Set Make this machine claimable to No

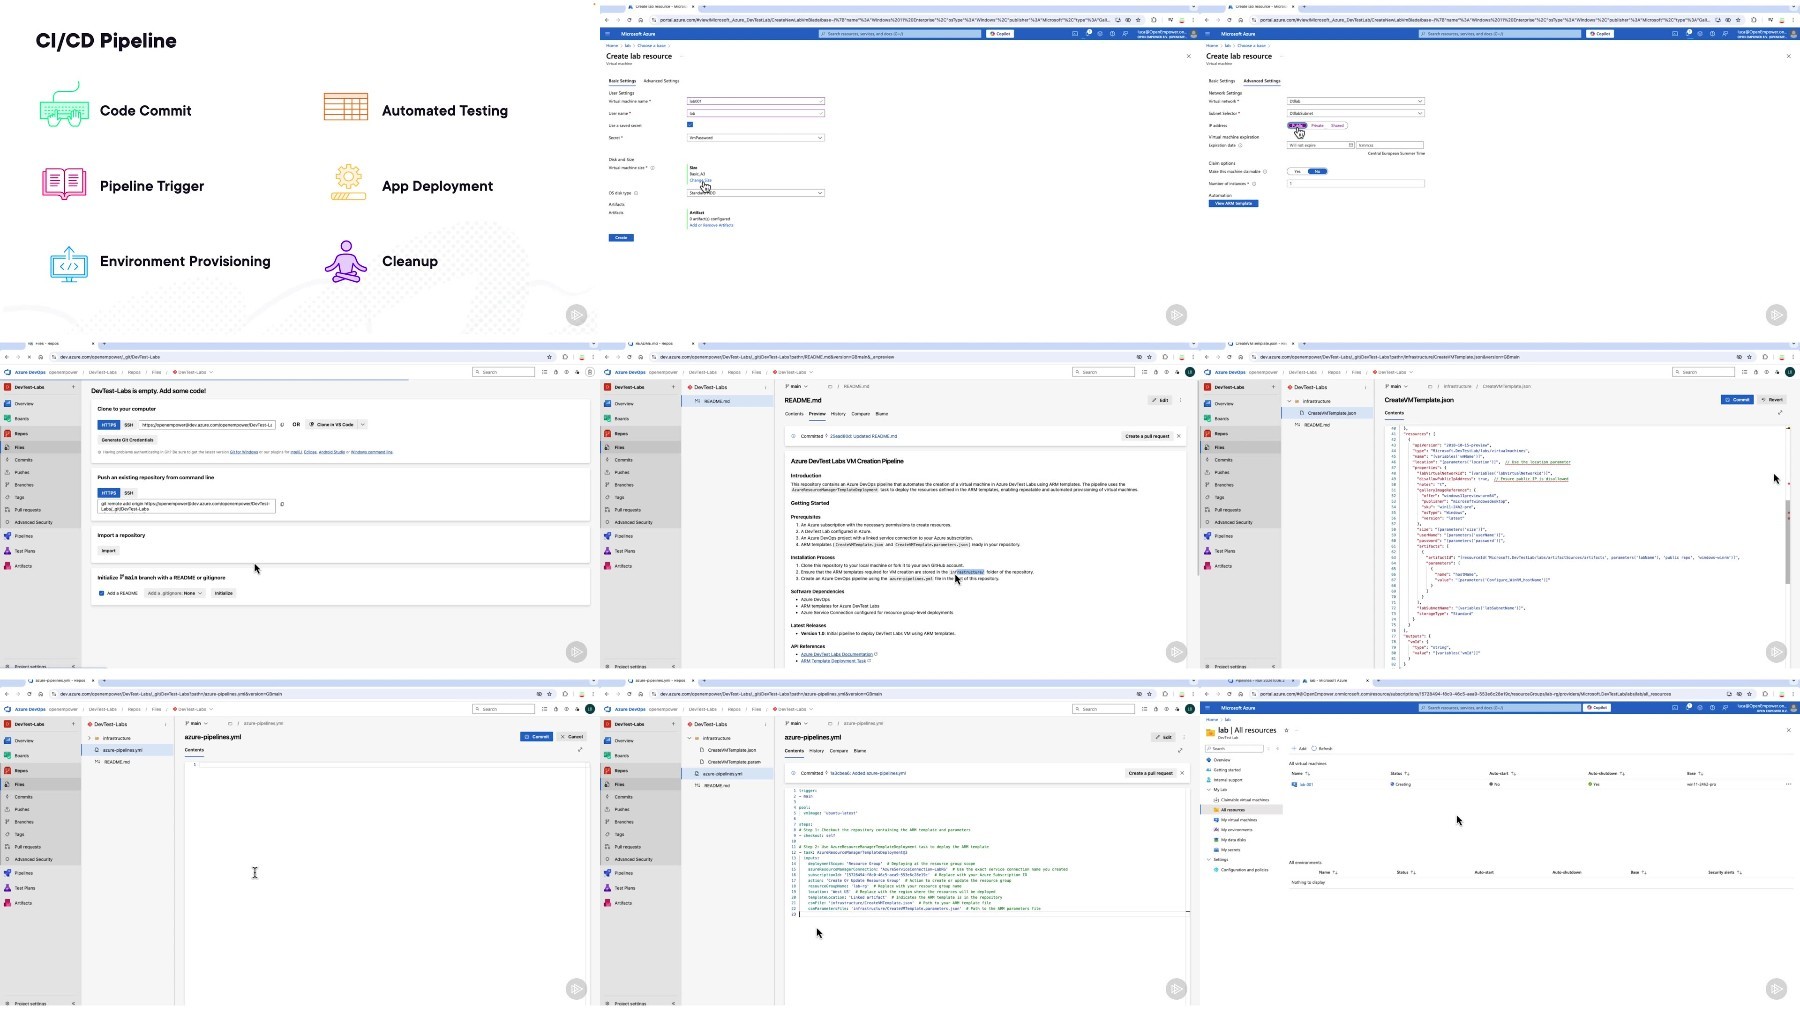1317,171
